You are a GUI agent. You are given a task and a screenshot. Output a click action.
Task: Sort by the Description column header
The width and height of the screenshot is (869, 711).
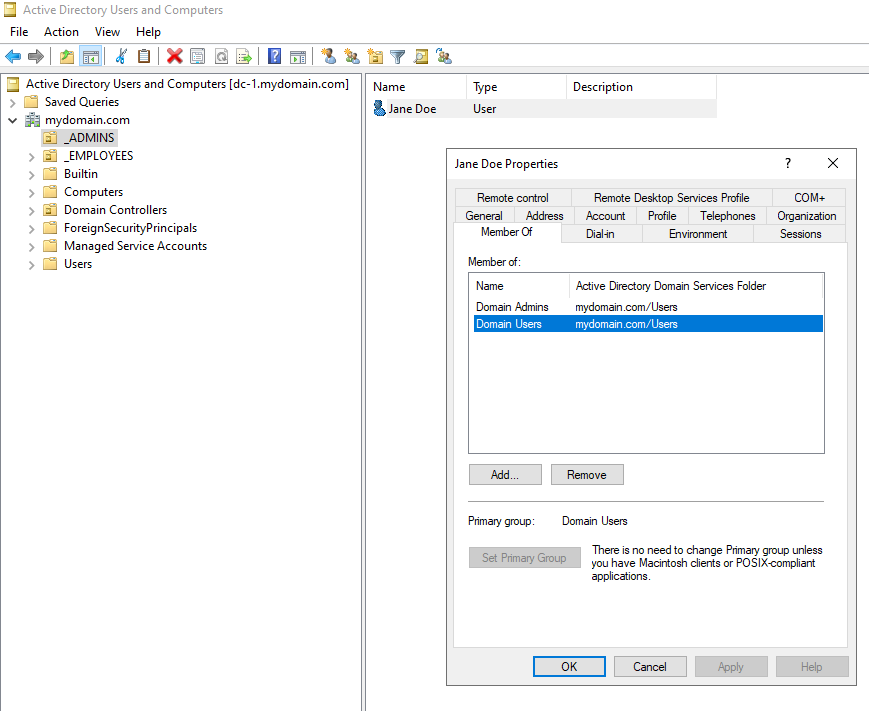click(641, 87)
